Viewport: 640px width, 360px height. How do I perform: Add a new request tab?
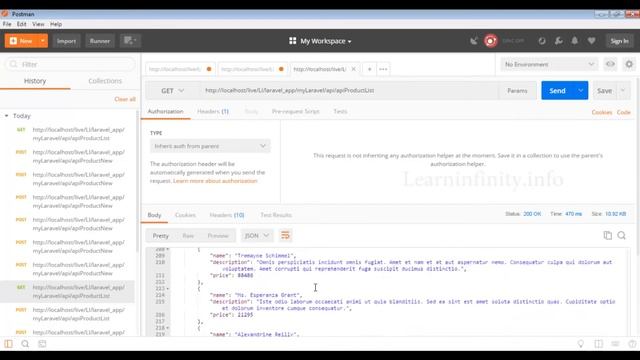369,69
